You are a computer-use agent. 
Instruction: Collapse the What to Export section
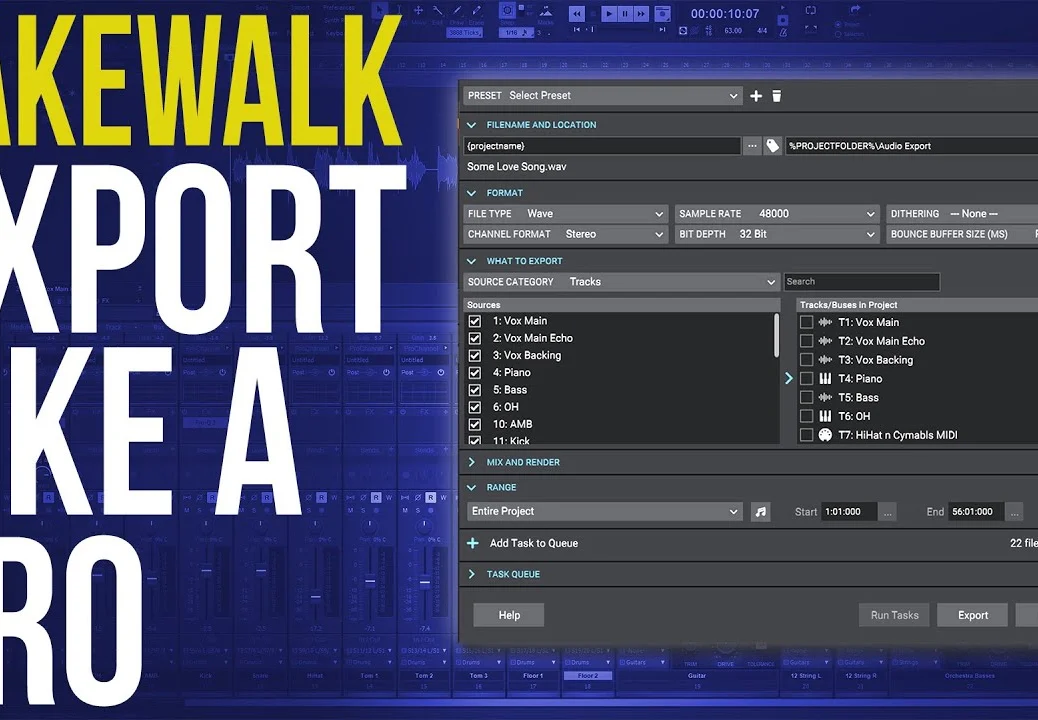tap(471, 261)
